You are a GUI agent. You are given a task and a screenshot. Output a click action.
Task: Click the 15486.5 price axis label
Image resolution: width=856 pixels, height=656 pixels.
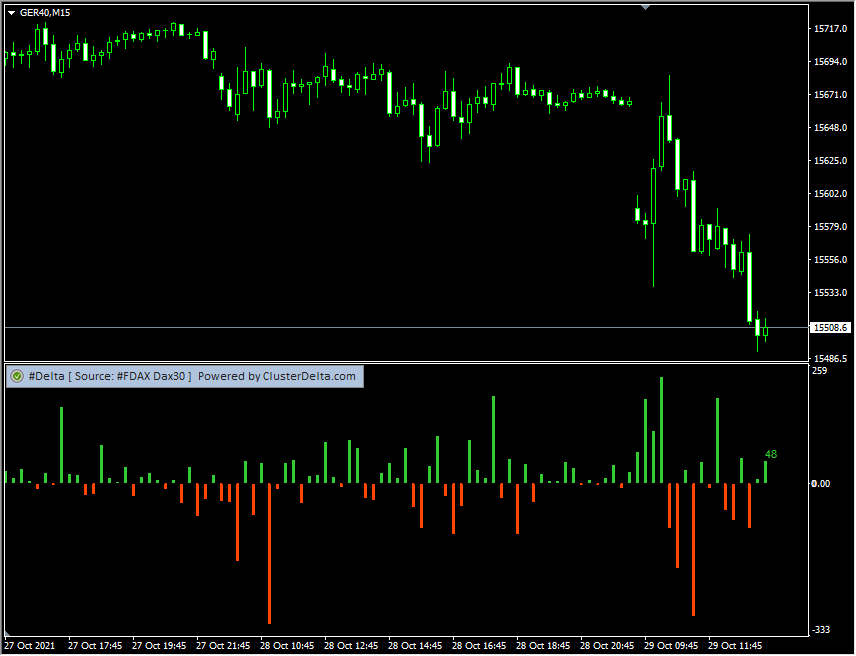831,358
